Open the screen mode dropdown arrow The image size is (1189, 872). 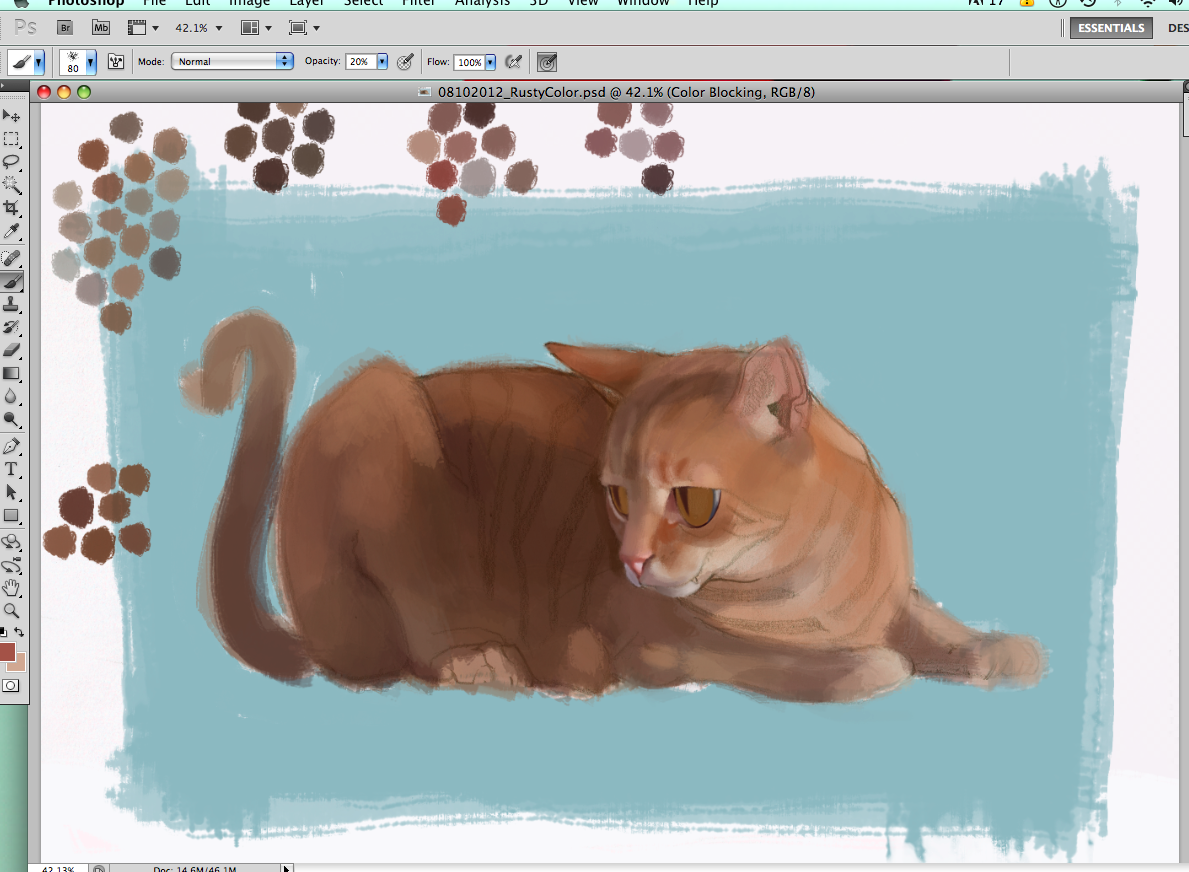314,28
